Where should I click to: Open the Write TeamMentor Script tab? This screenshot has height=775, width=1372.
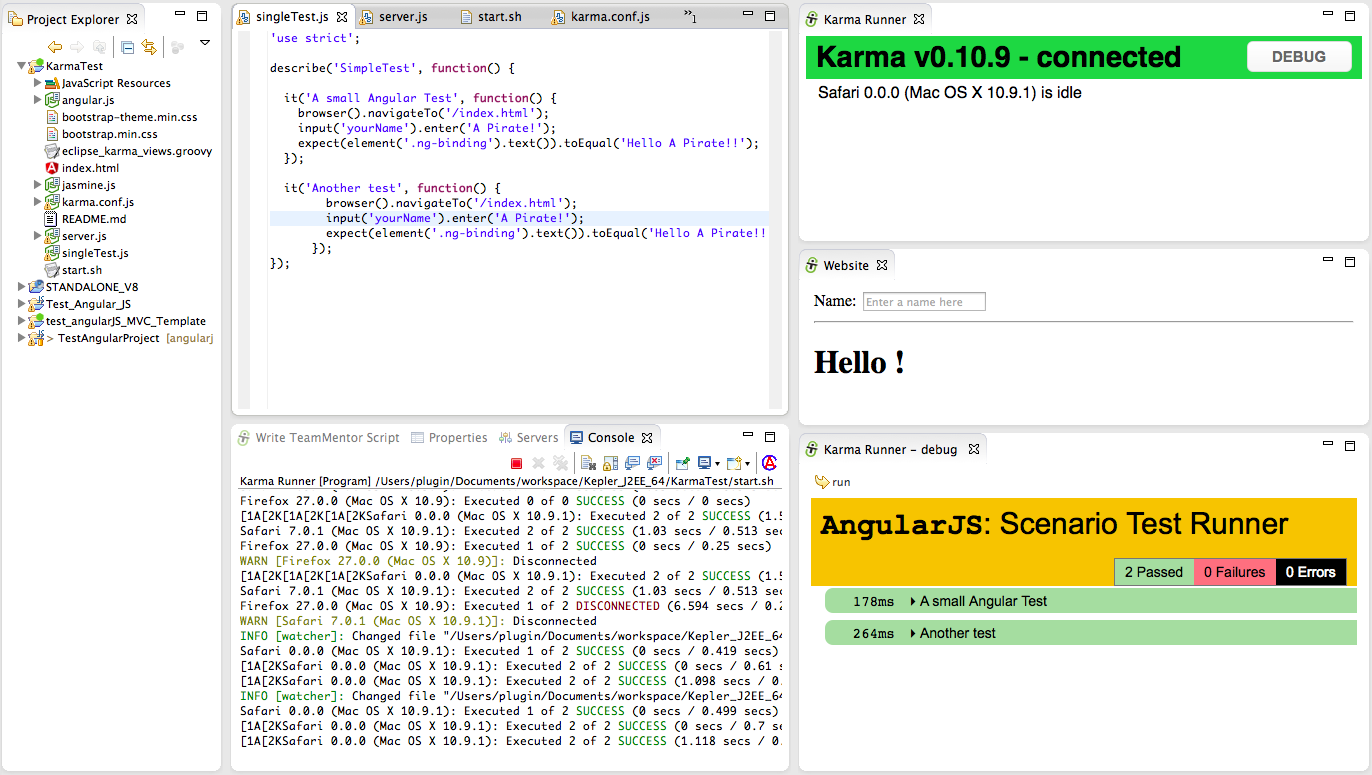[x=318, y=438]
